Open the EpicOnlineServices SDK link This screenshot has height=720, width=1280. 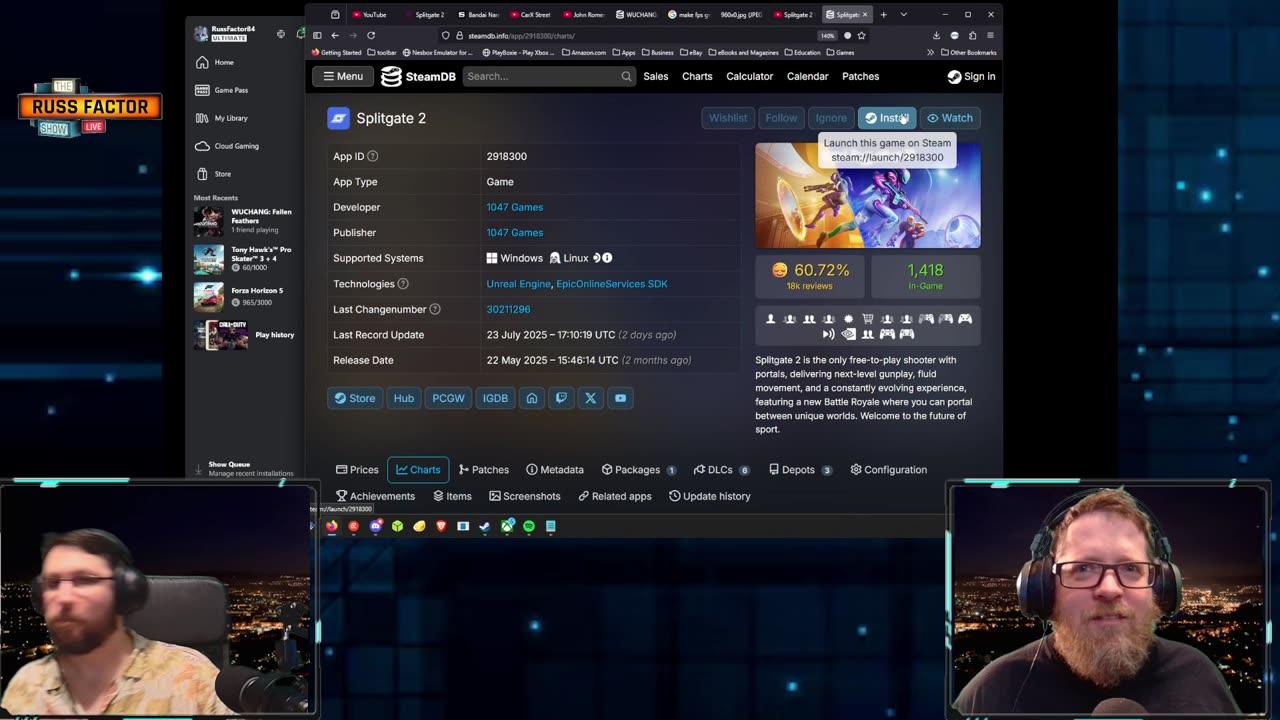[x=612, y=284]
